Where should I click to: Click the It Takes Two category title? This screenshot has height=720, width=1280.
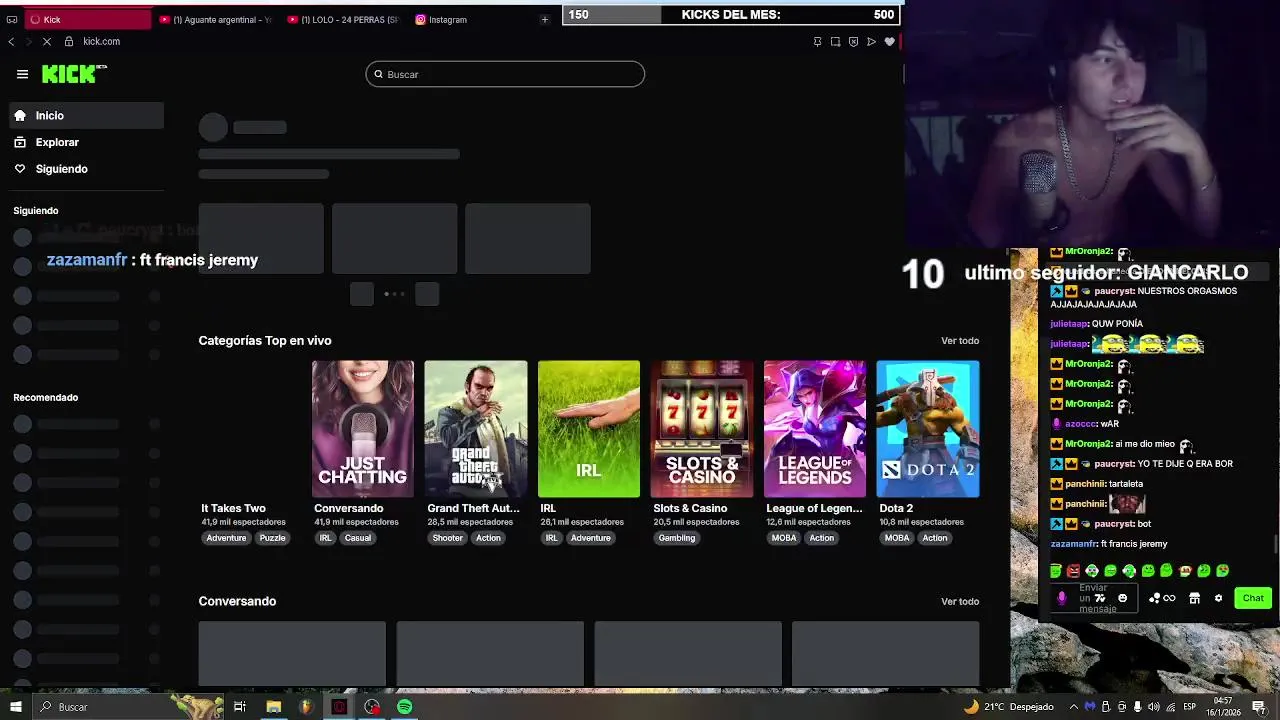pos(233,508)
